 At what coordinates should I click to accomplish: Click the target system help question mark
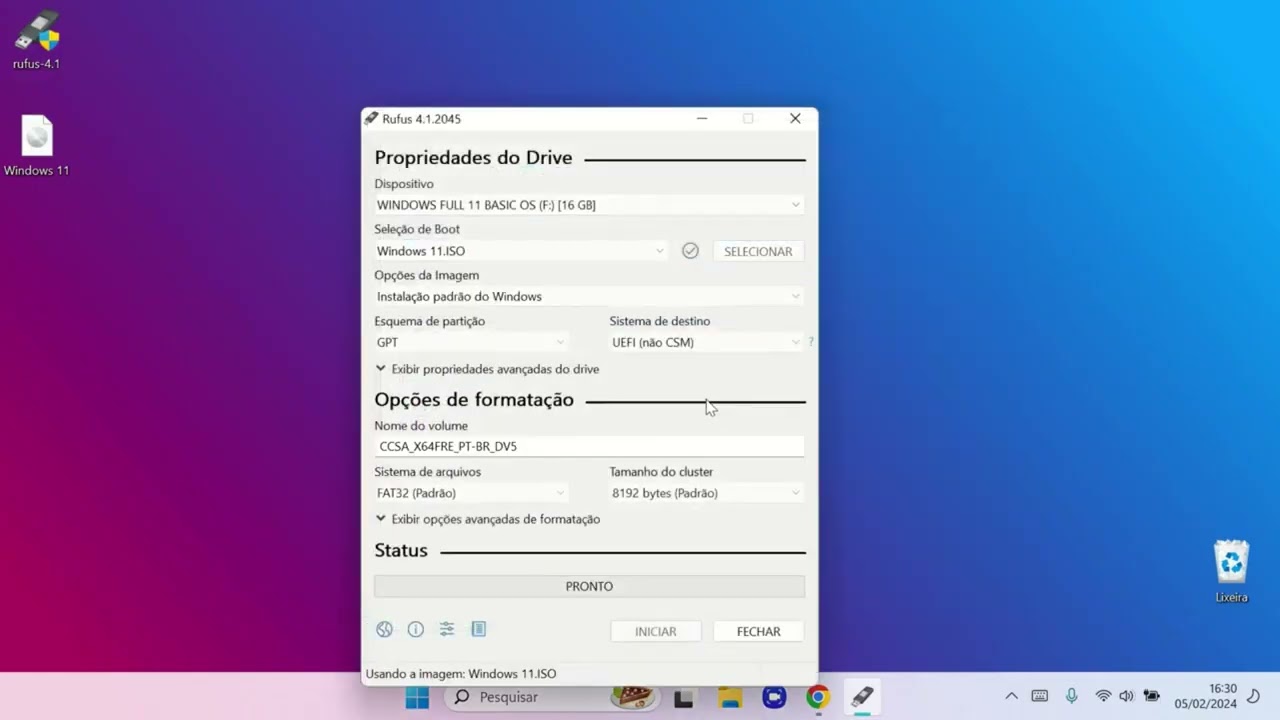click(x=810, y=342)
